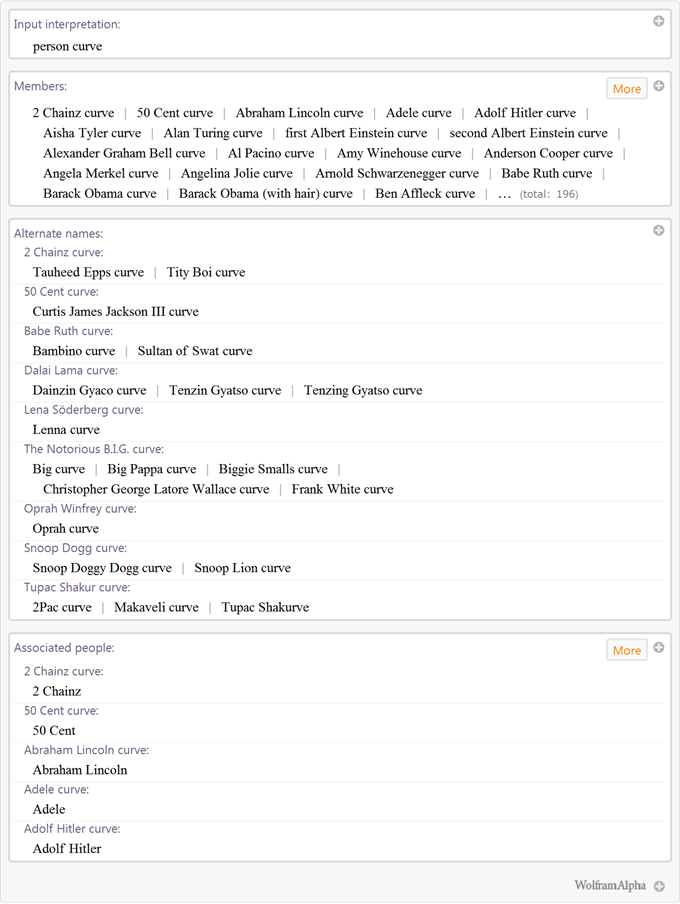680x904 pixels.
Task: Click 'Tity Boi curve' alternate name
Action: coord(206,272)
